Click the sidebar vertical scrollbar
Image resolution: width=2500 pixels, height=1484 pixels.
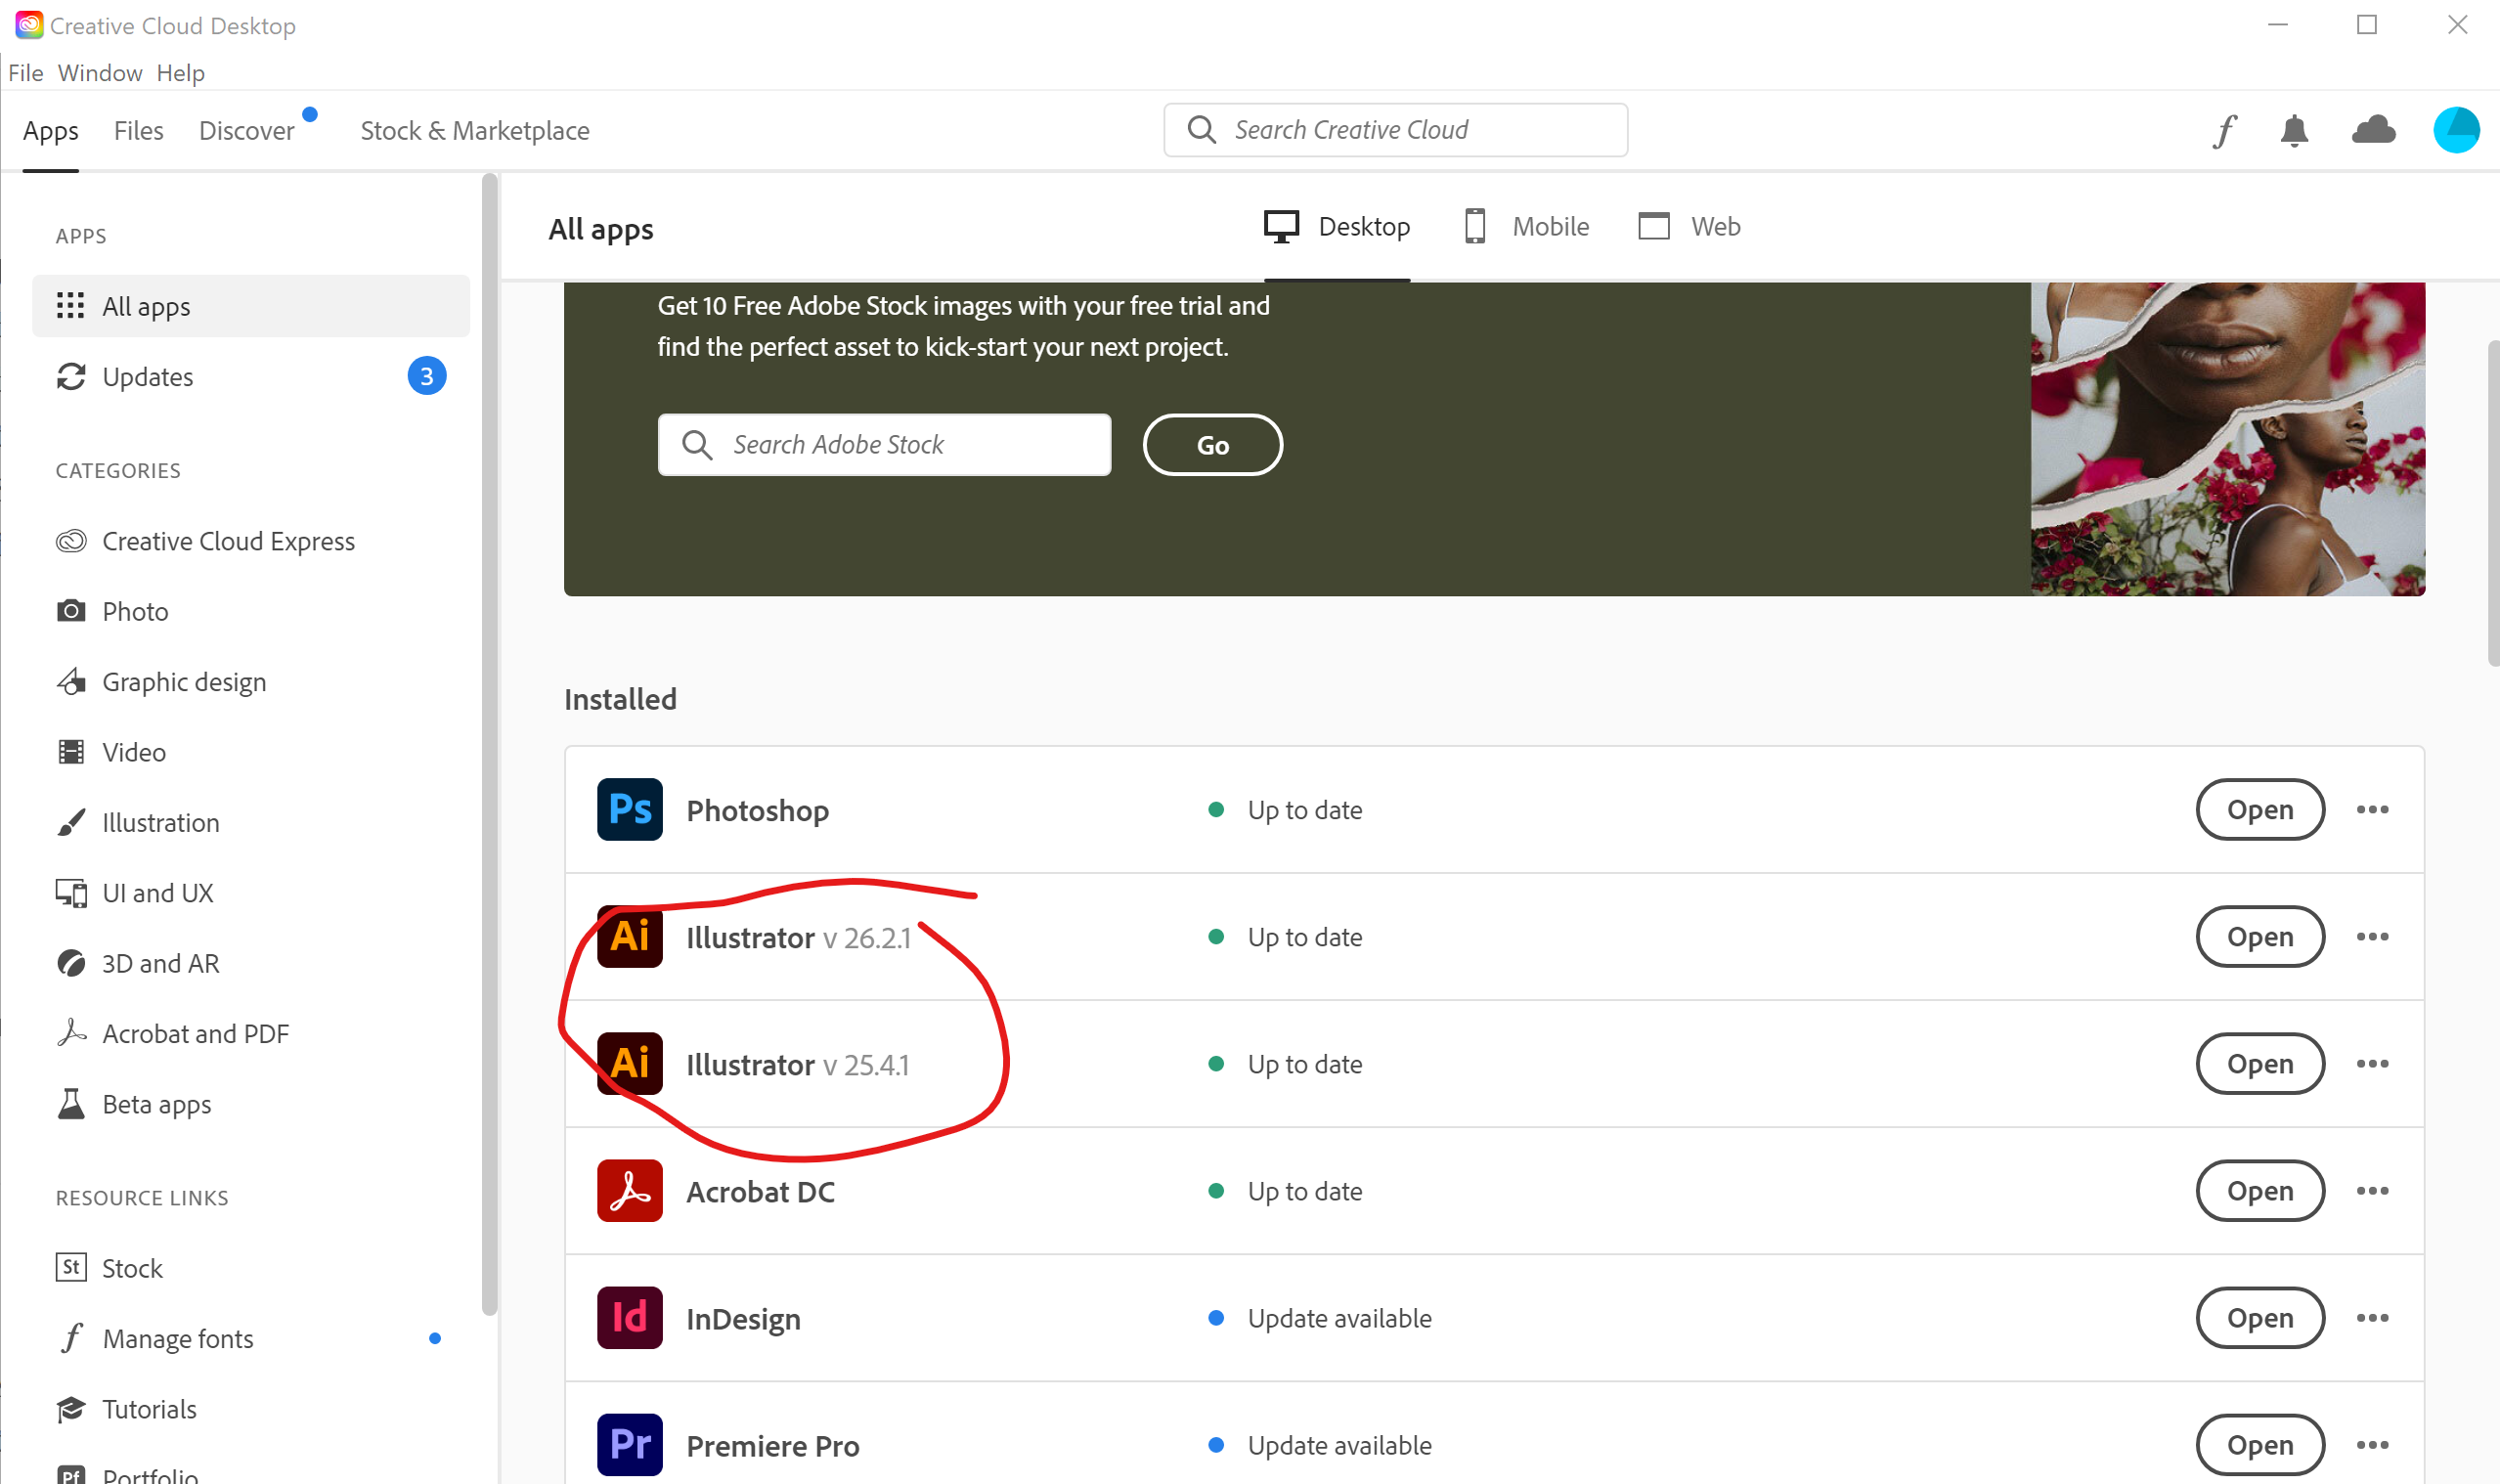[x=489, y=745]
